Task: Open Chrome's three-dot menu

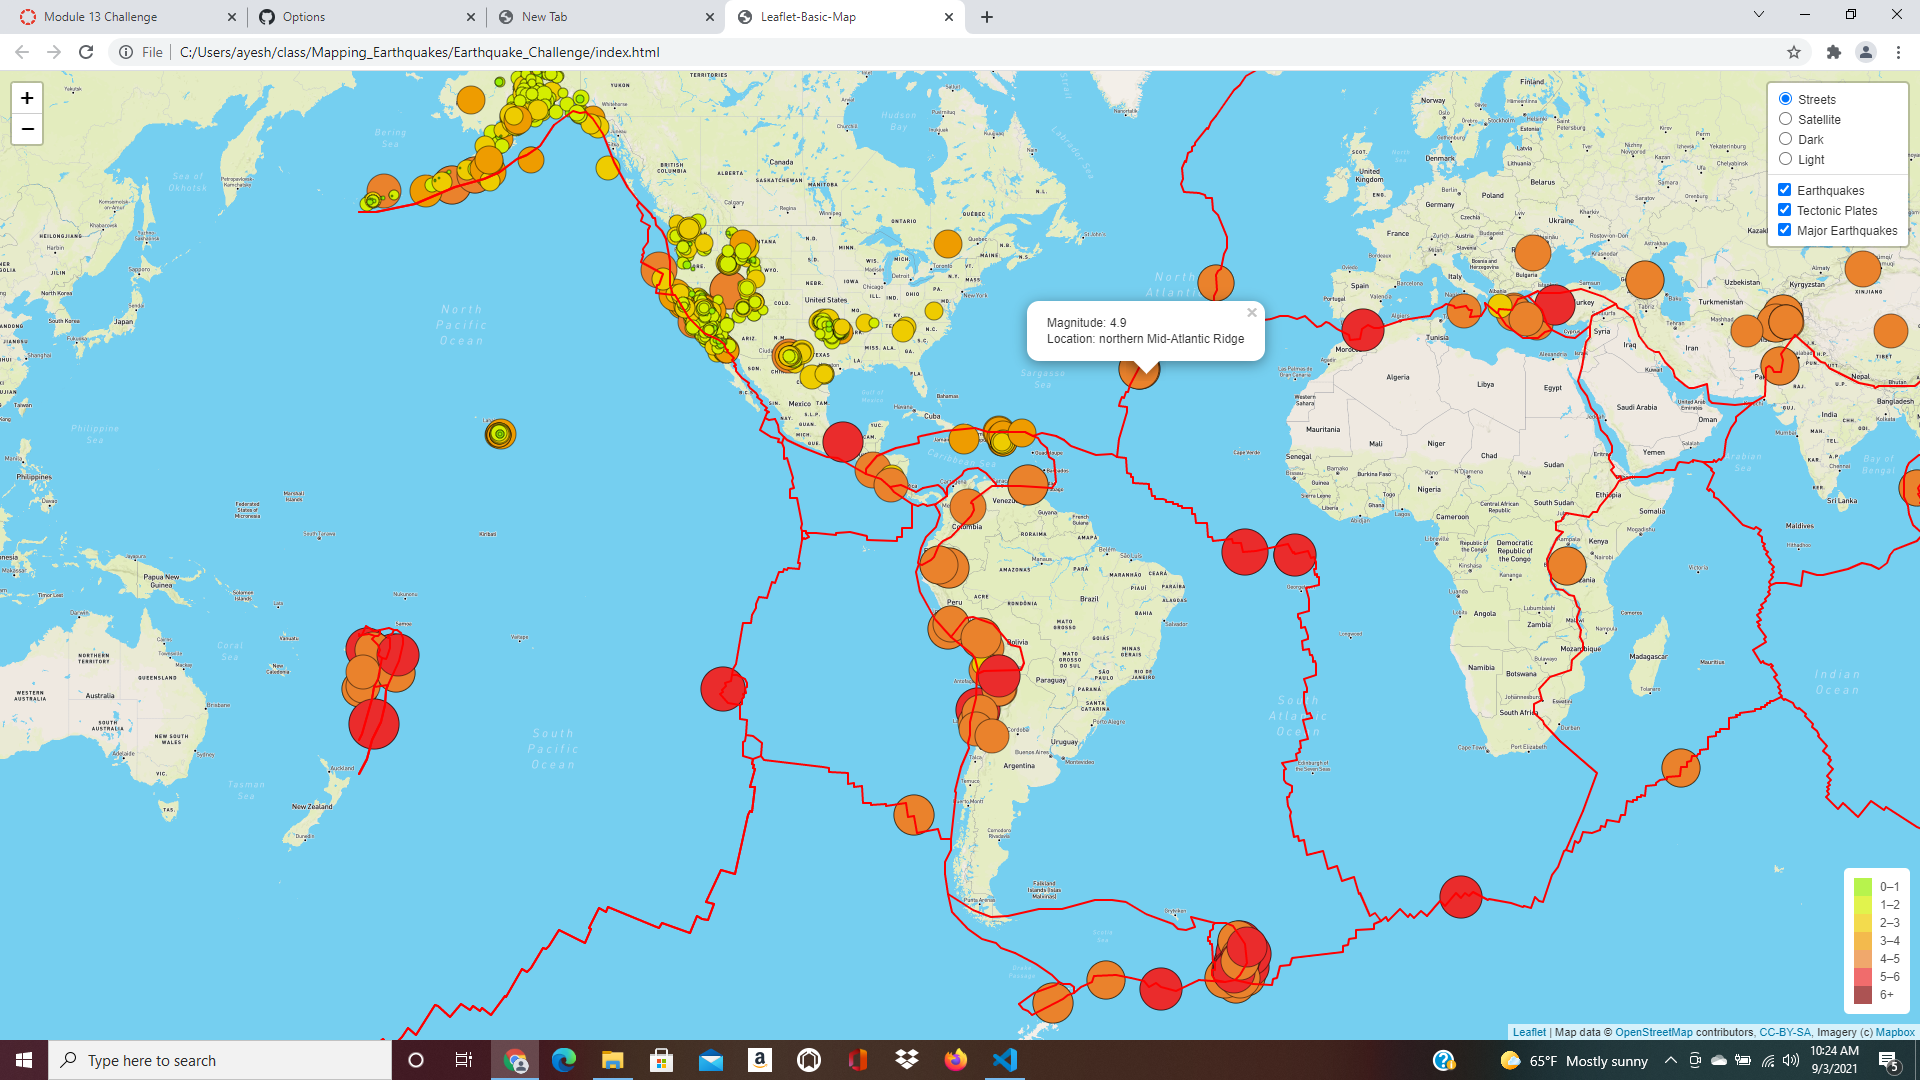Action: (x=1900, y=52)
